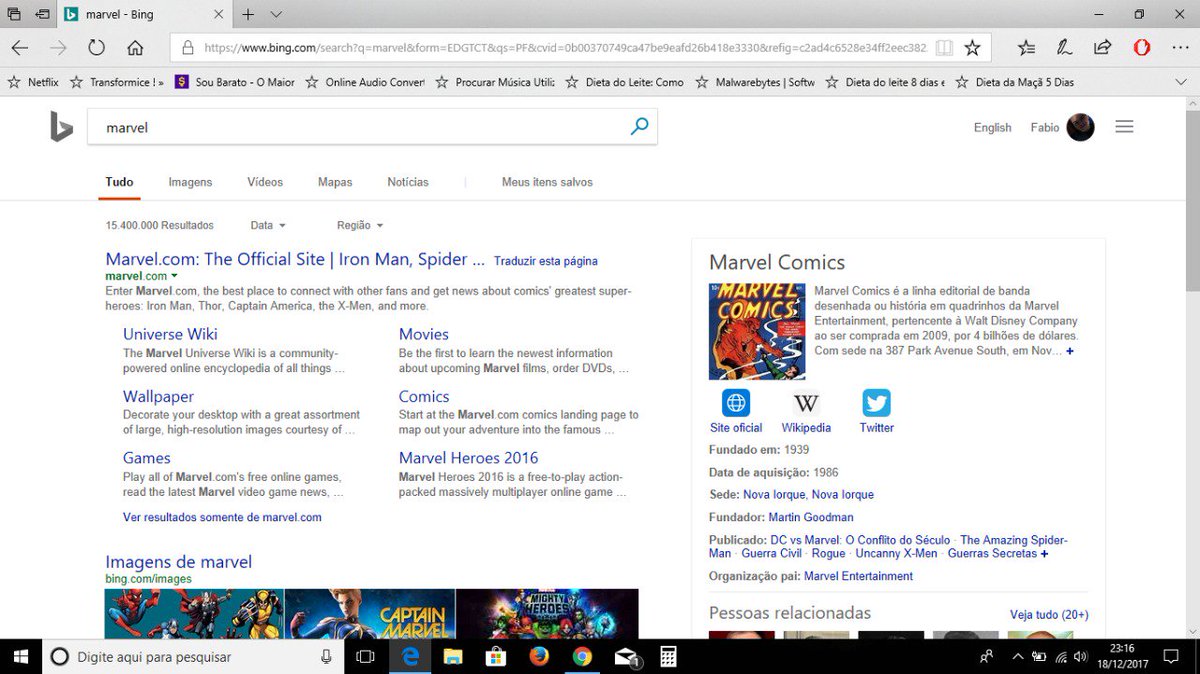Open the Site oficial globe icon
This screenshot has height=674, width=1200.
coord(736,403)
